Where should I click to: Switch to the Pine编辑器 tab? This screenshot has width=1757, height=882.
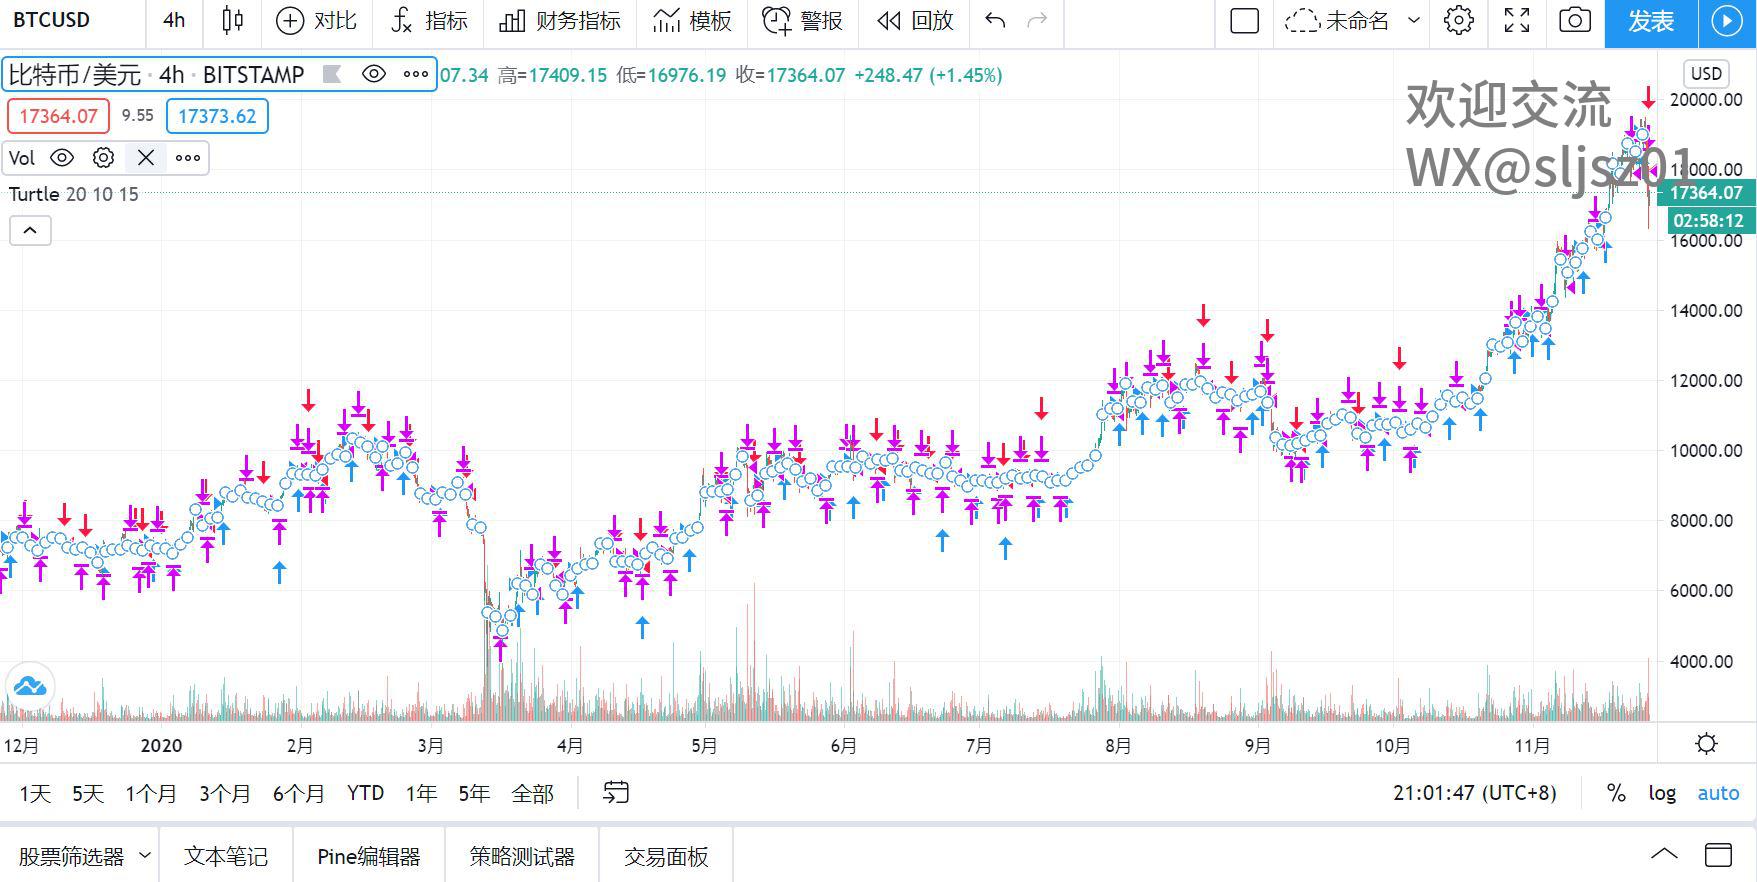(368, 856)
